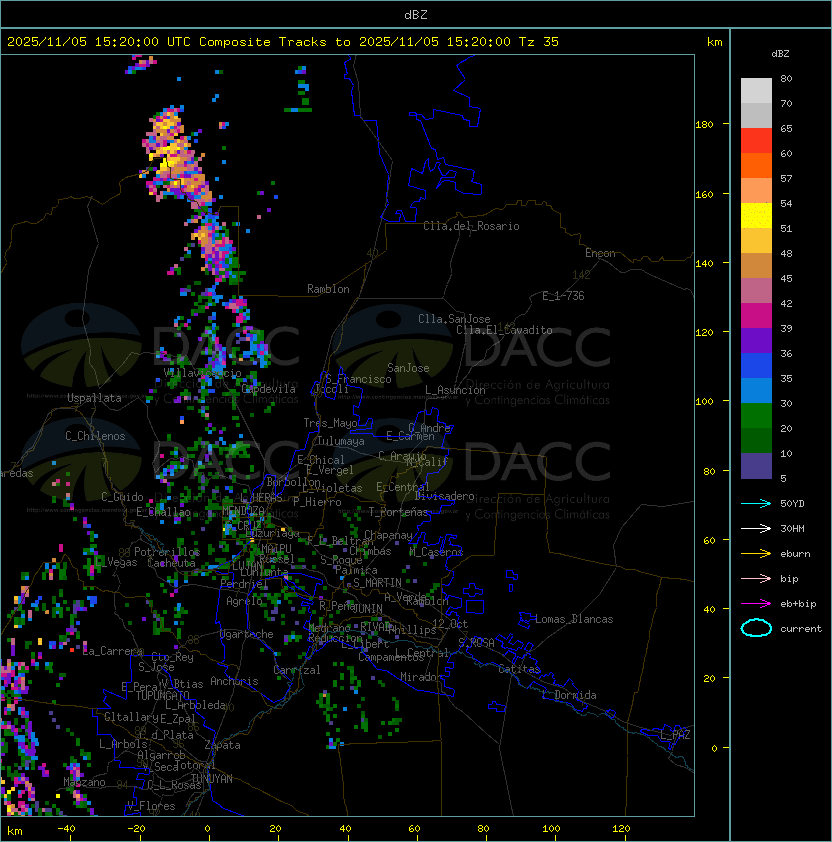This screenshot has width=832, height=842.
Task: Click the 'S_Francisco' map label
Action: point(358,379)
